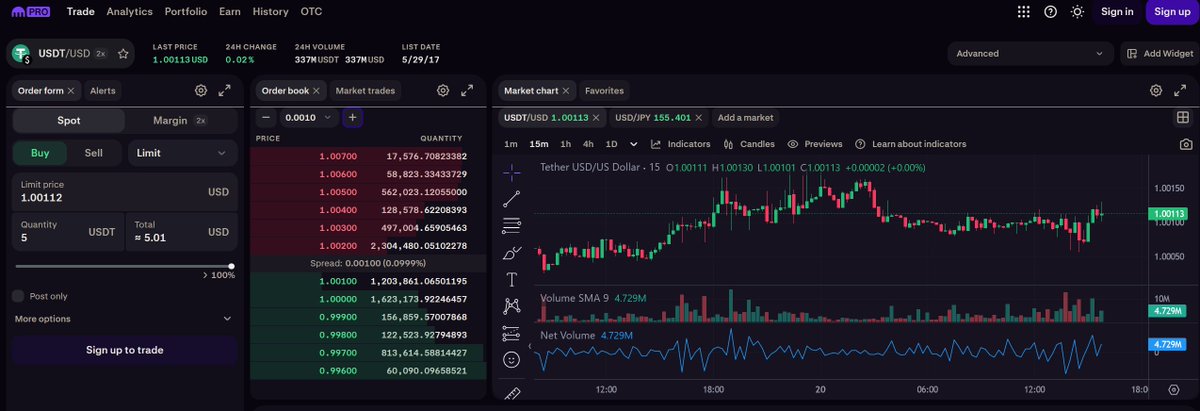Open the History nav menu
This screenshot has width=1200, height=411.
[x=271, y=12]
